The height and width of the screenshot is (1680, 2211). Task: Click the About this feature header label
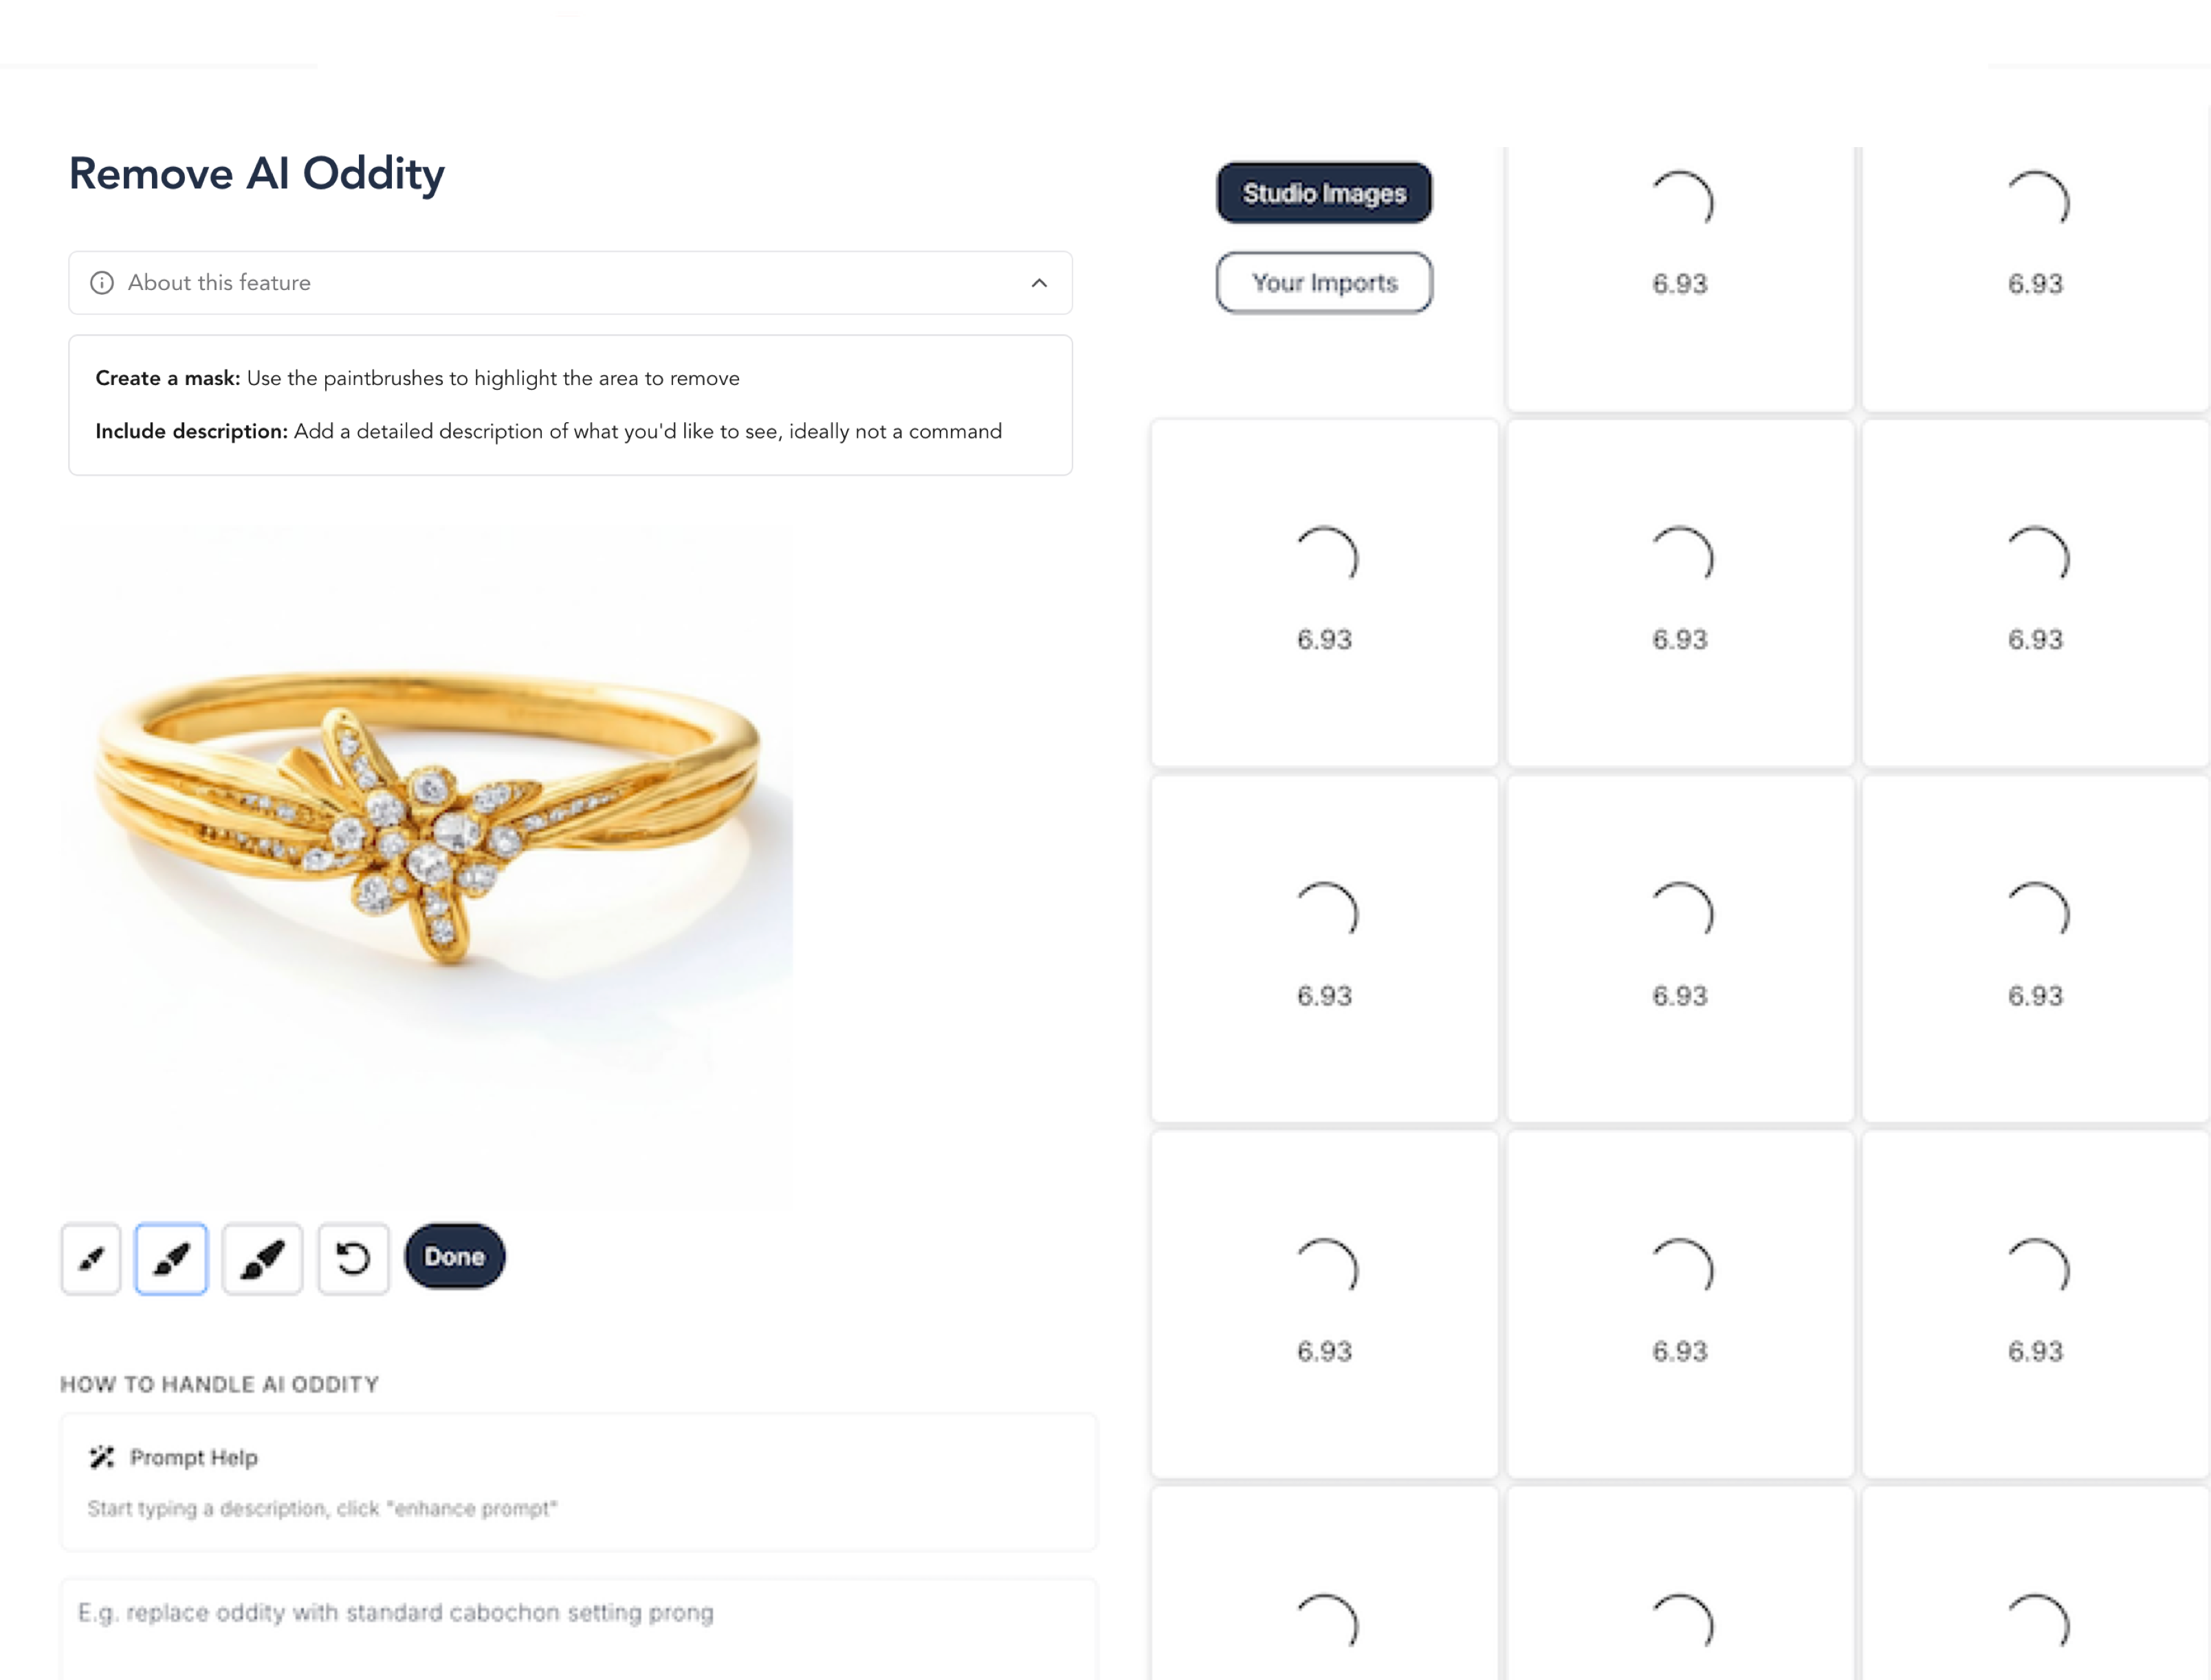219,283
